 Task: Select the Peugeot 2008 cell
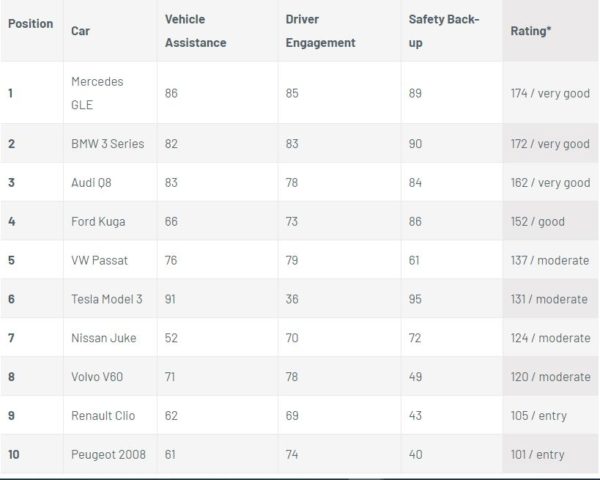coord(108,454)
